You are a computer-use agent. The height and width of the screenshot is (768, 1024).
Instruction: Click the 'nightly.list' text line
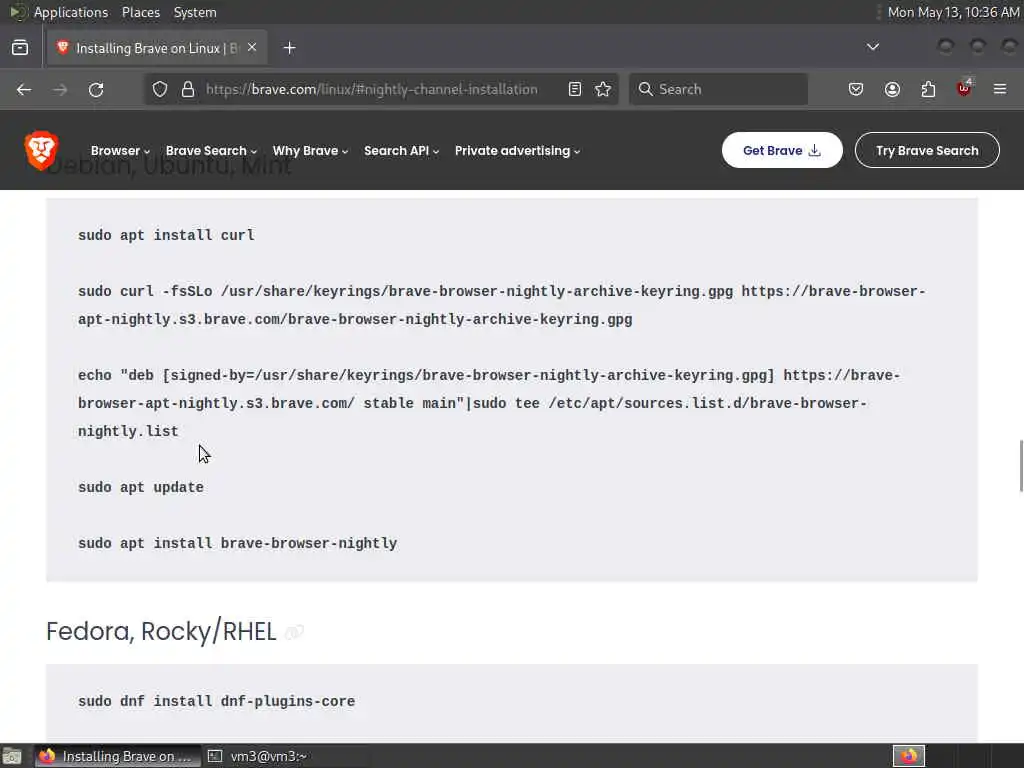(128, 432)
